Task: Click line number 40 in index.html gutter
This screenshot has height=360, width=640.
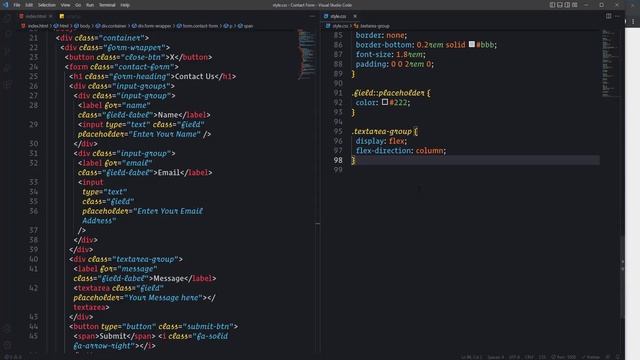Action: click(x=33, y=259)
